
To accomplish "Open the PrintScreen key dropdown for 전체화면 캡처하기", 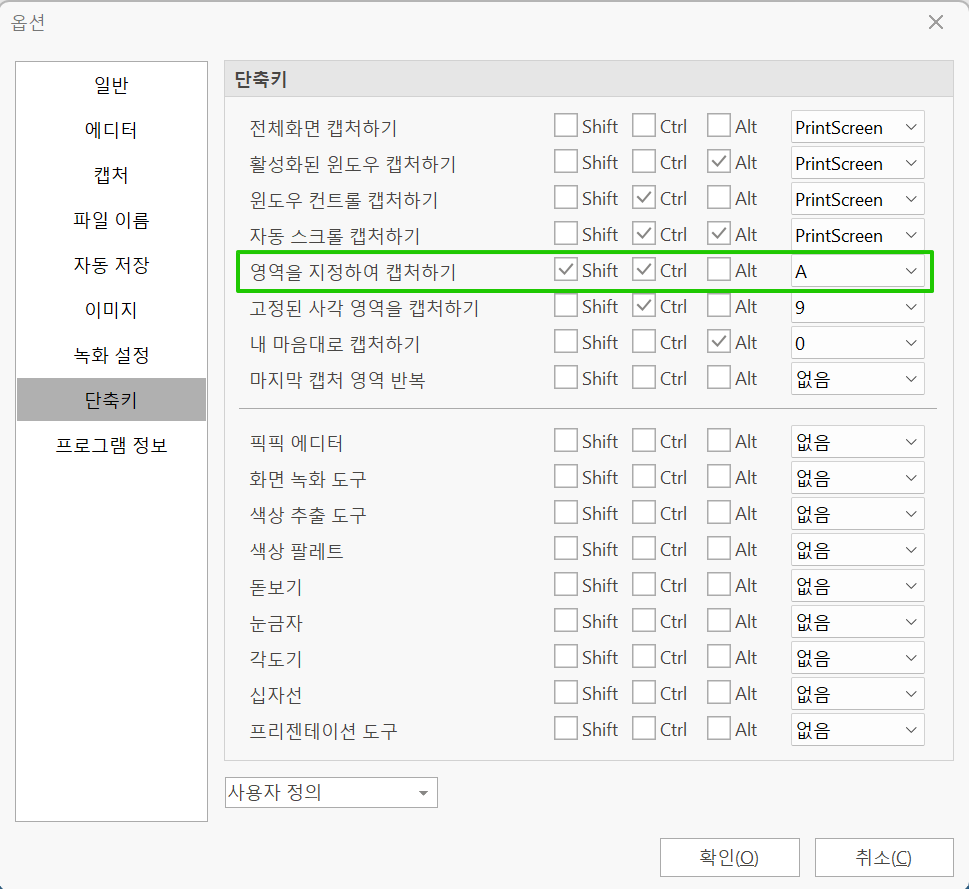I will point(856,126).
